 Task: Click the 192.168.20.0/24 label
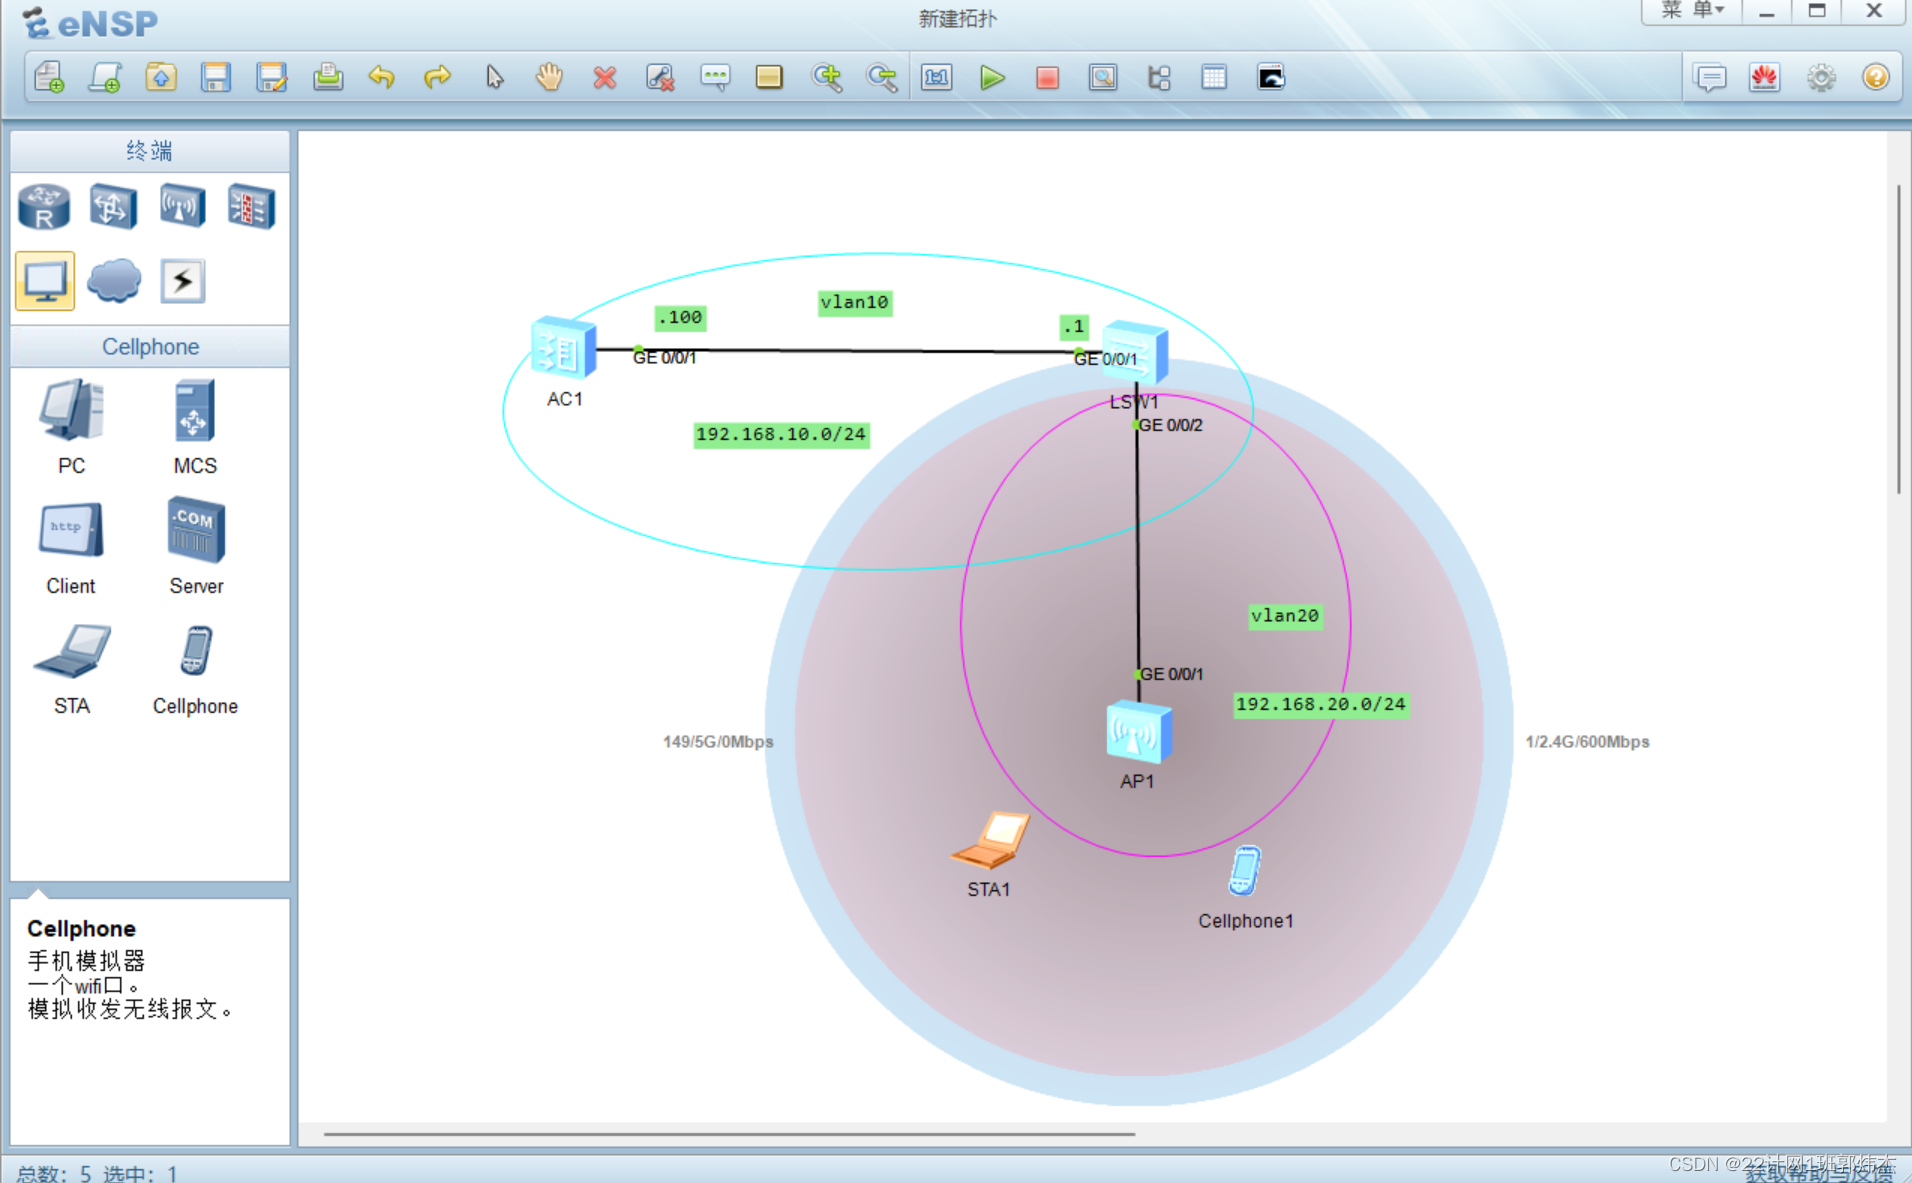pyautogui.click(x=1321, y=705)
